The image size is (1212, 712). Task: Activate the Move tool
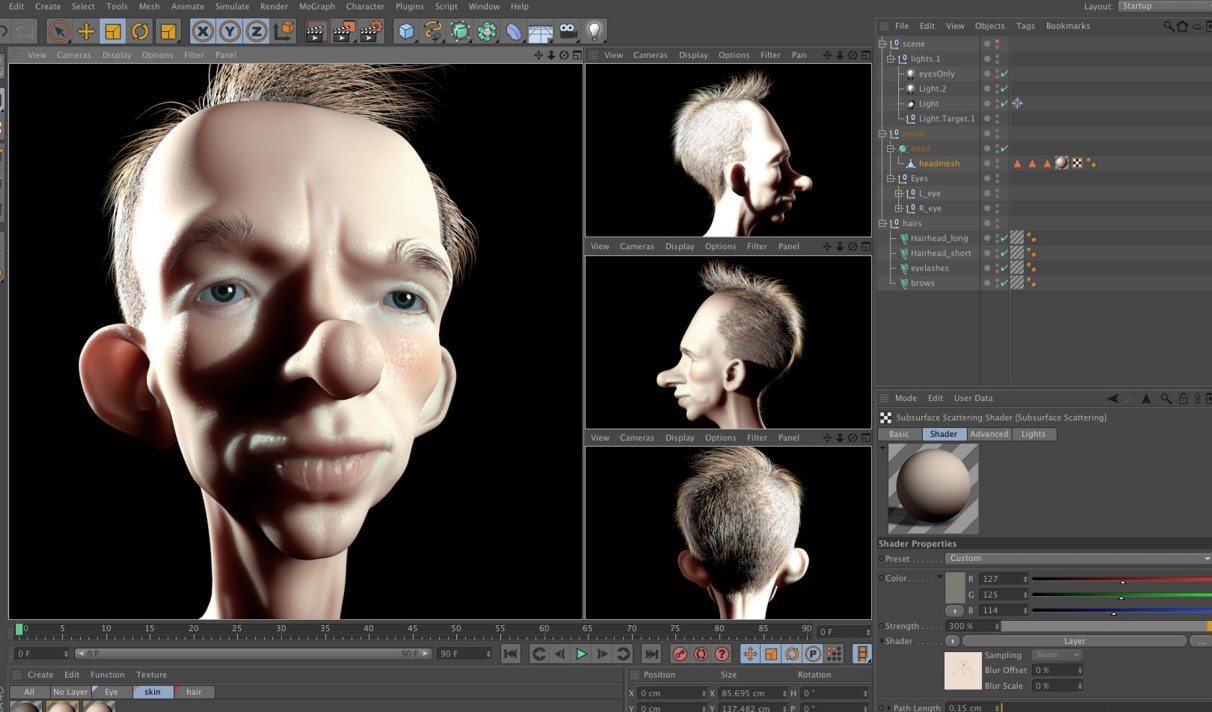[86, 32]
